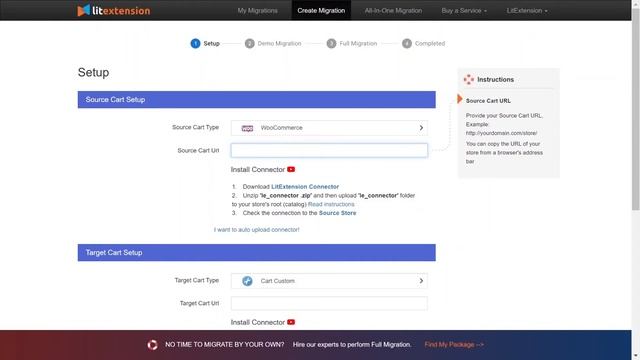The image size is (640, 360).
Task: Click the Setup step 1 circle
Action: (195, 43)
